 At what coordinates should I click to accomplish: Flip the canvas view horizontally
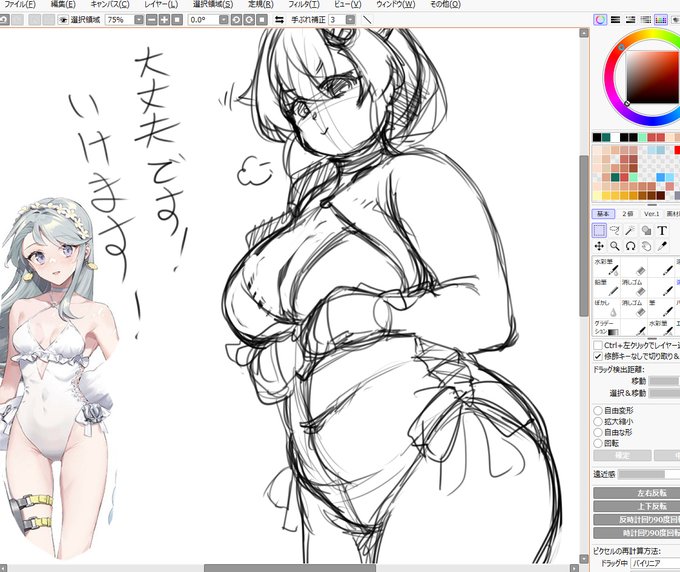[280, 20]
